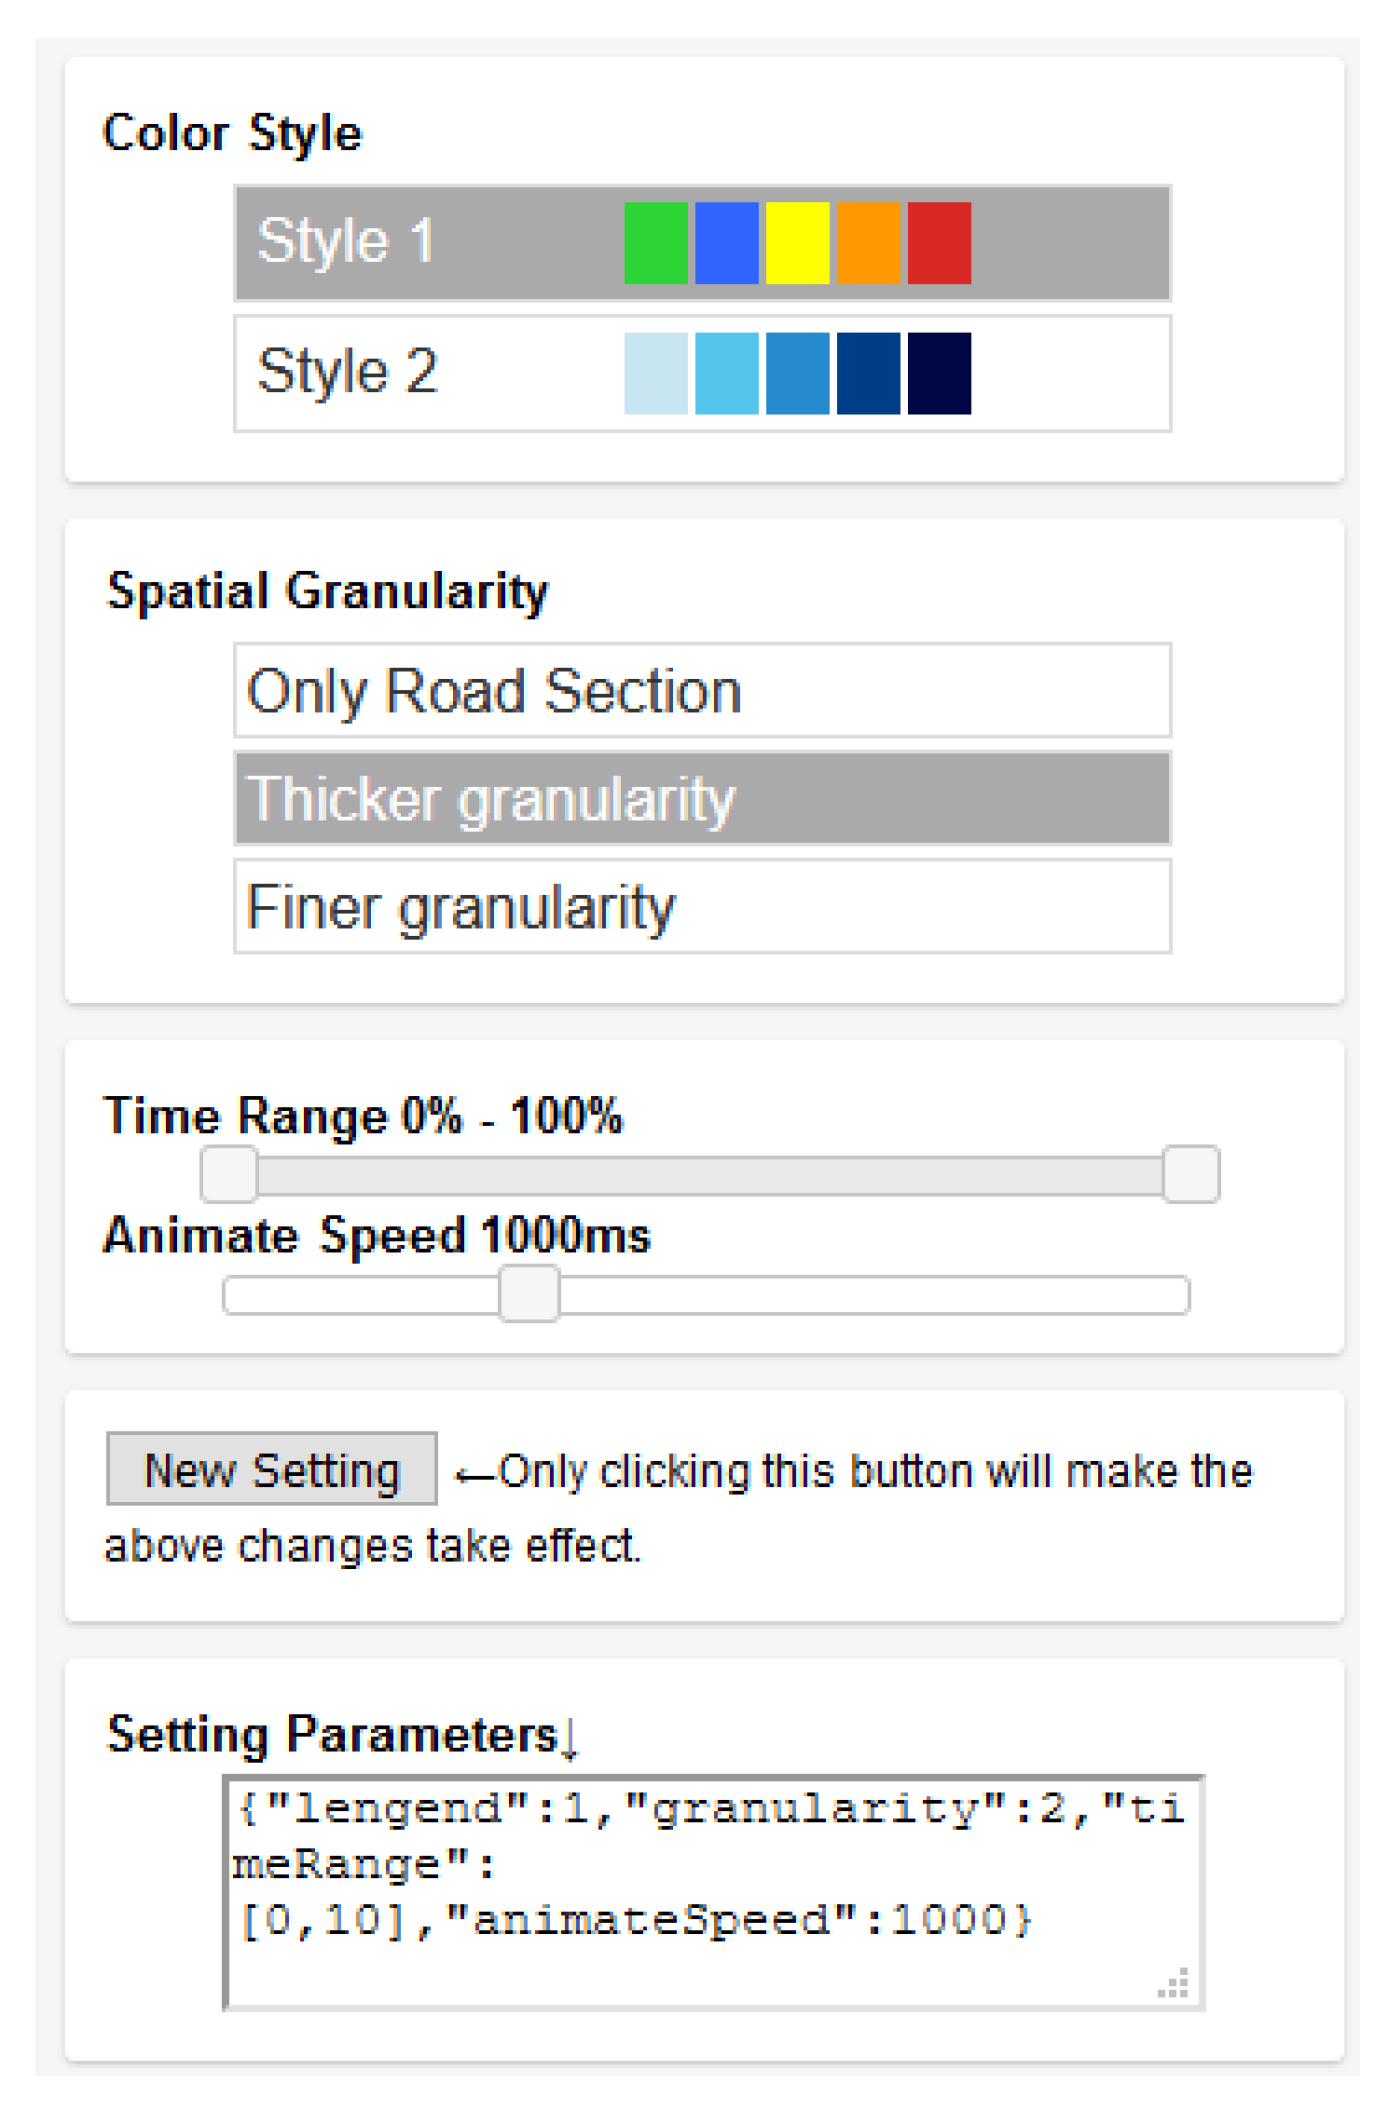Choose the Finer granularity option
The width and height of the screenshot is (1397, 2115).
702,907
